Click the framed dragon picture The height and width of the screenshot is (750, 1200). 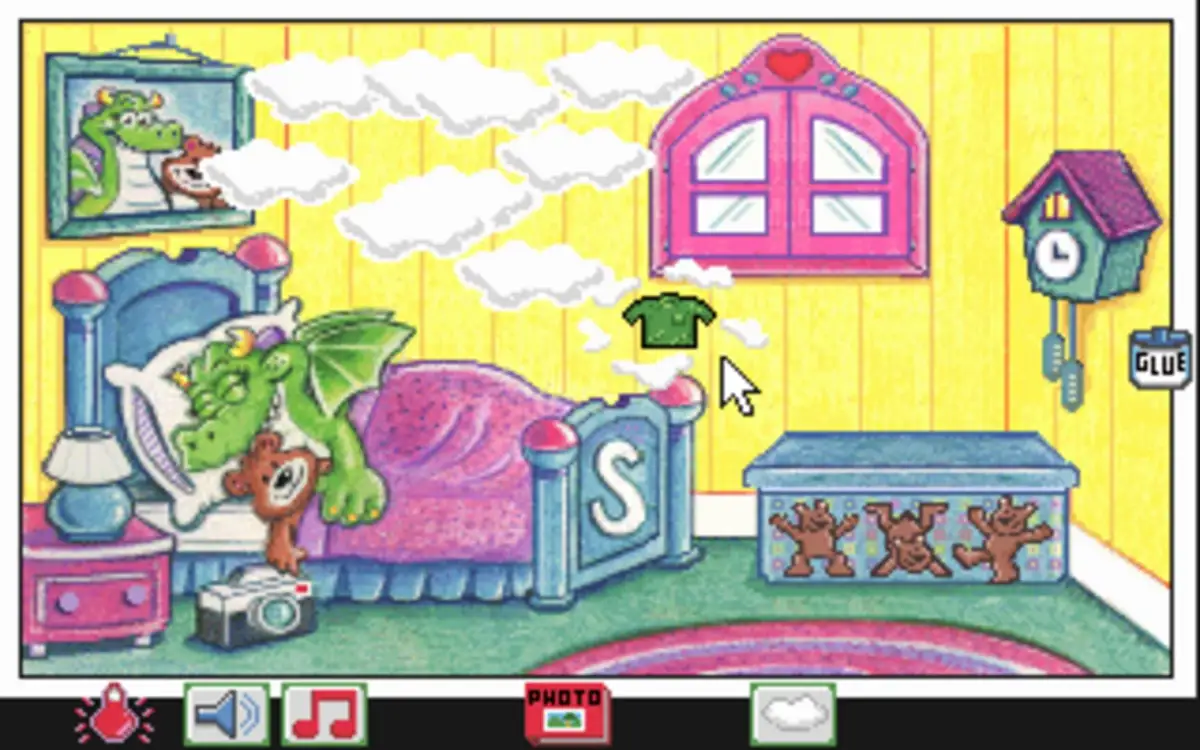(147, 147)
